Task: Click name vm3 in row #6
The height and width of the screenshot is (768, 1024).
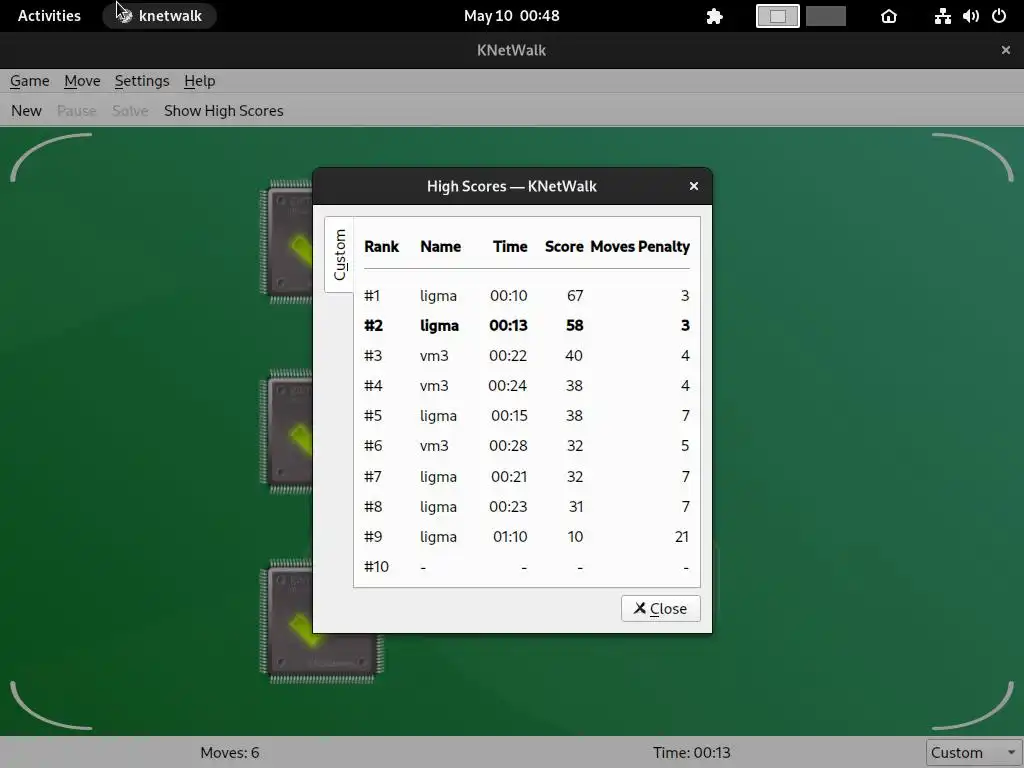Action: (x=434, y=446)
